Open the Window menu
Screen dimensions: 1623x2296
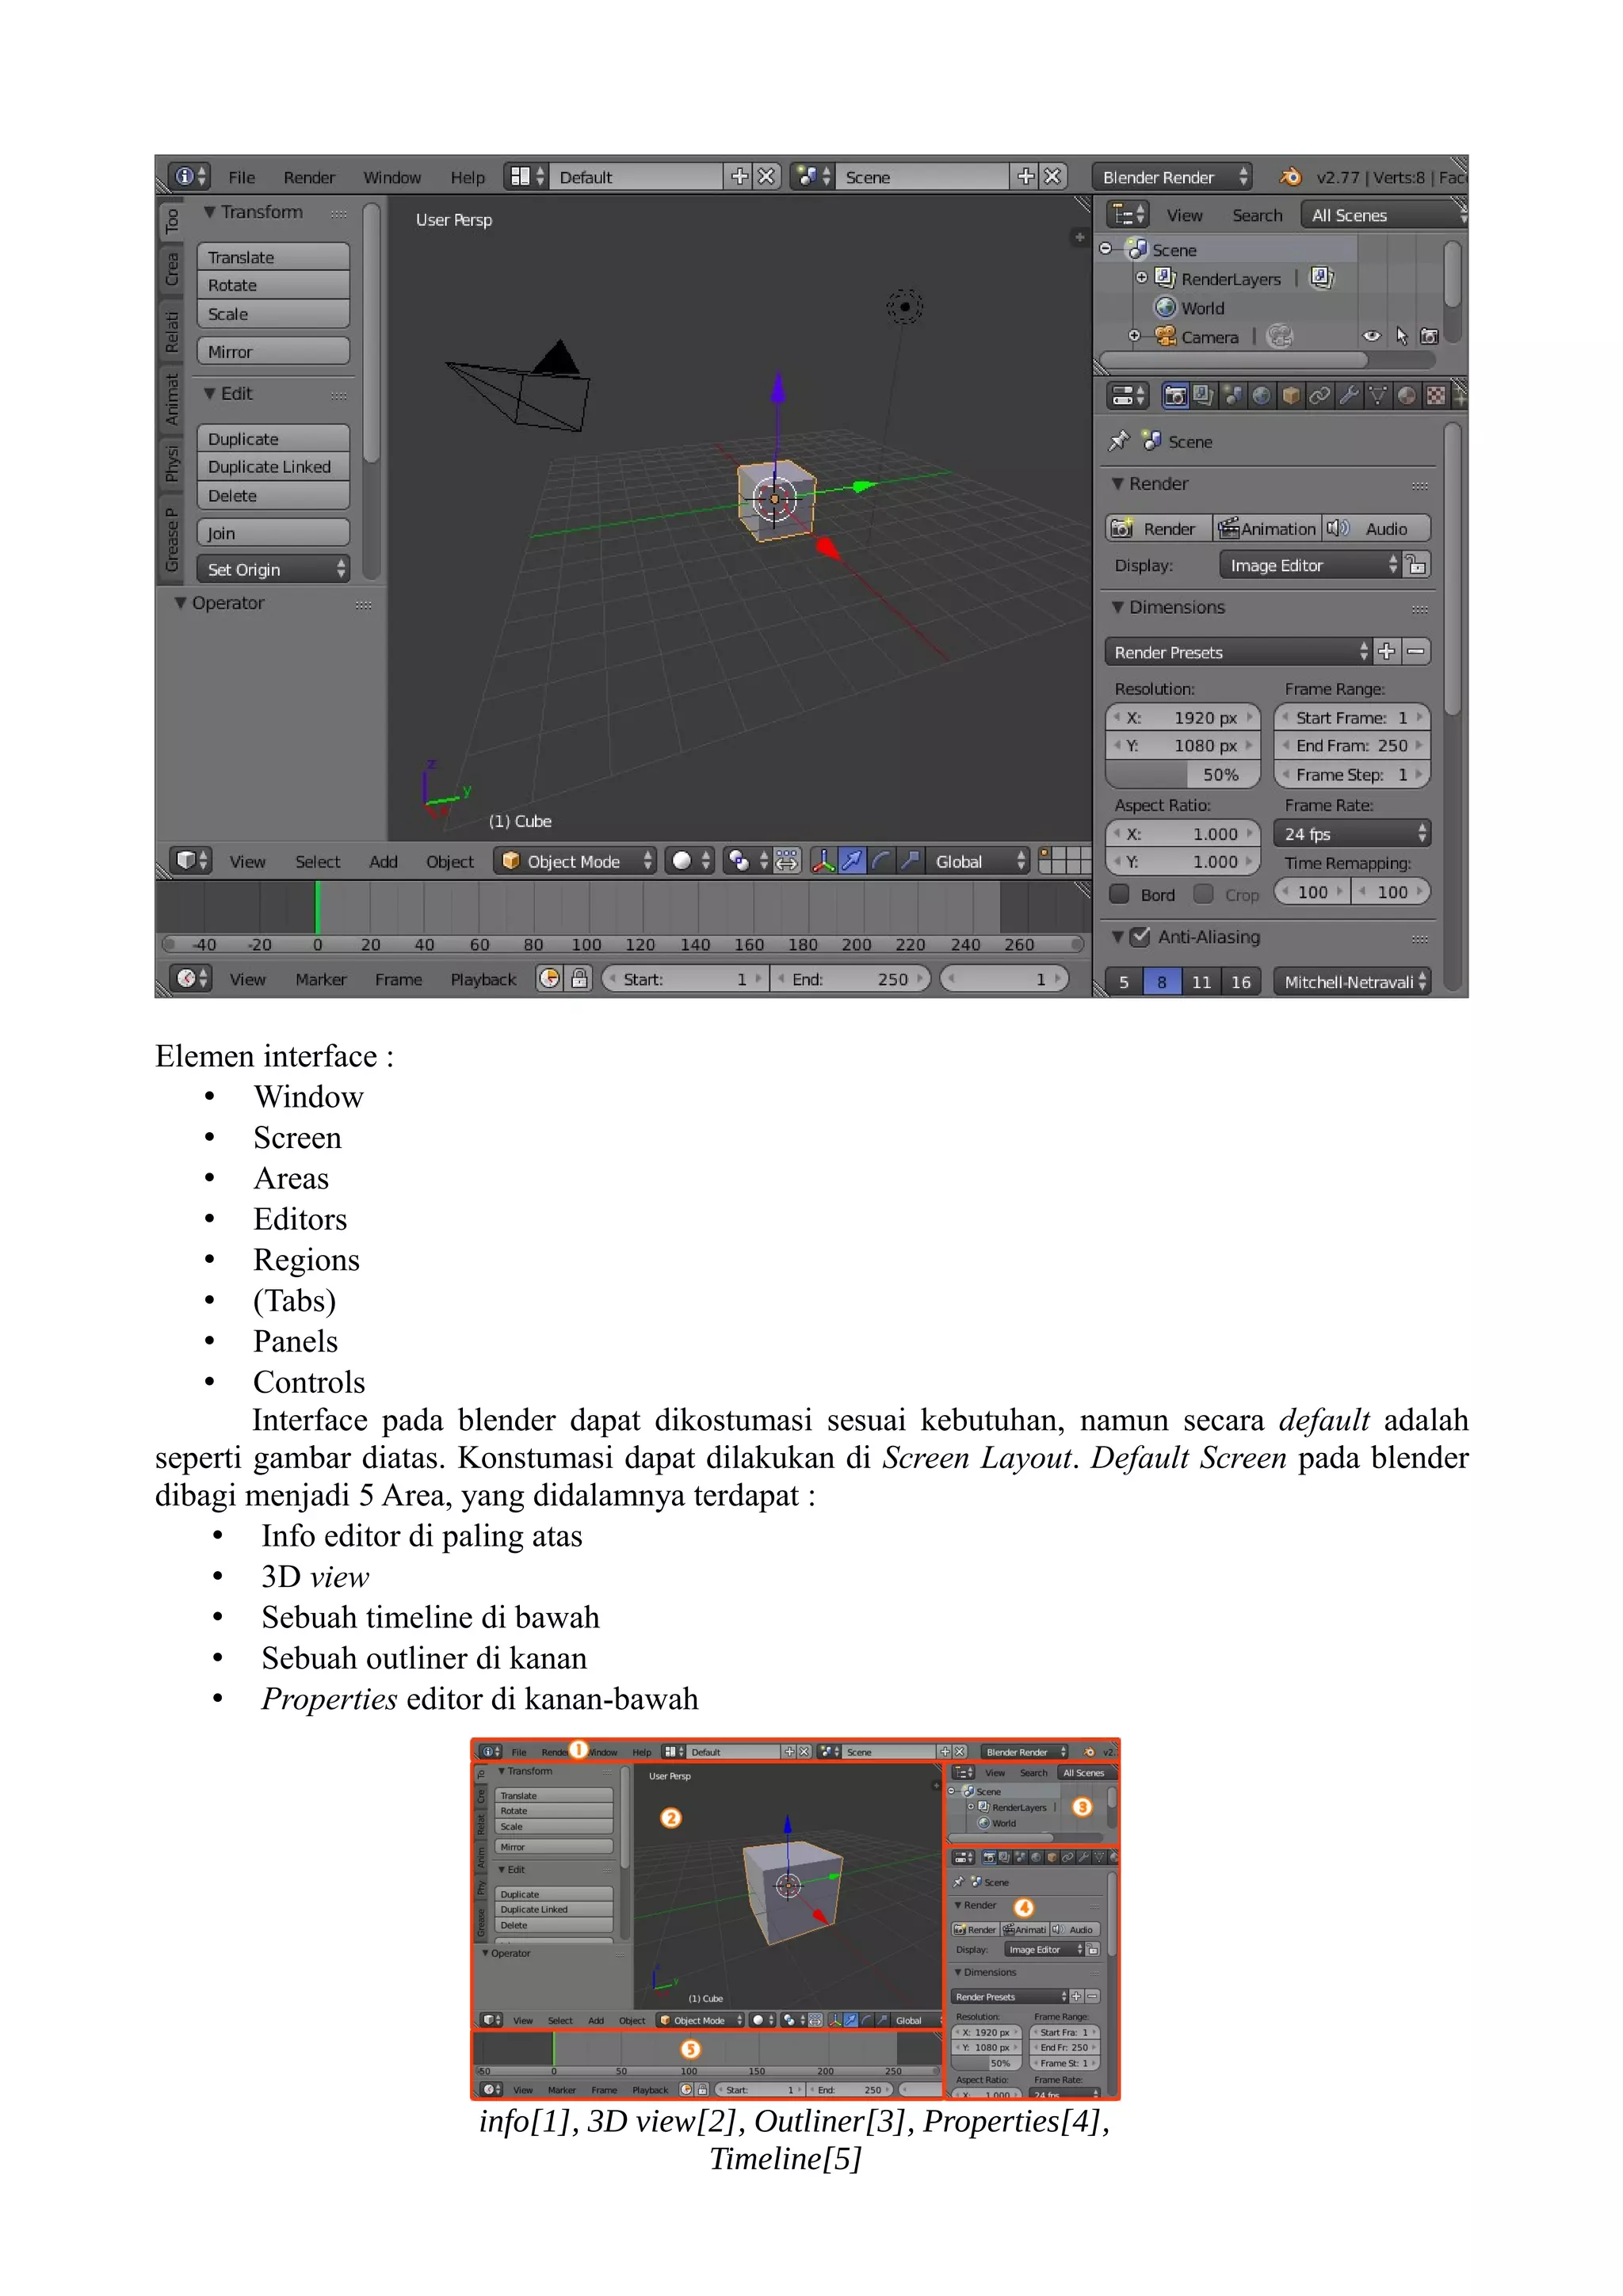pos(392,177)
